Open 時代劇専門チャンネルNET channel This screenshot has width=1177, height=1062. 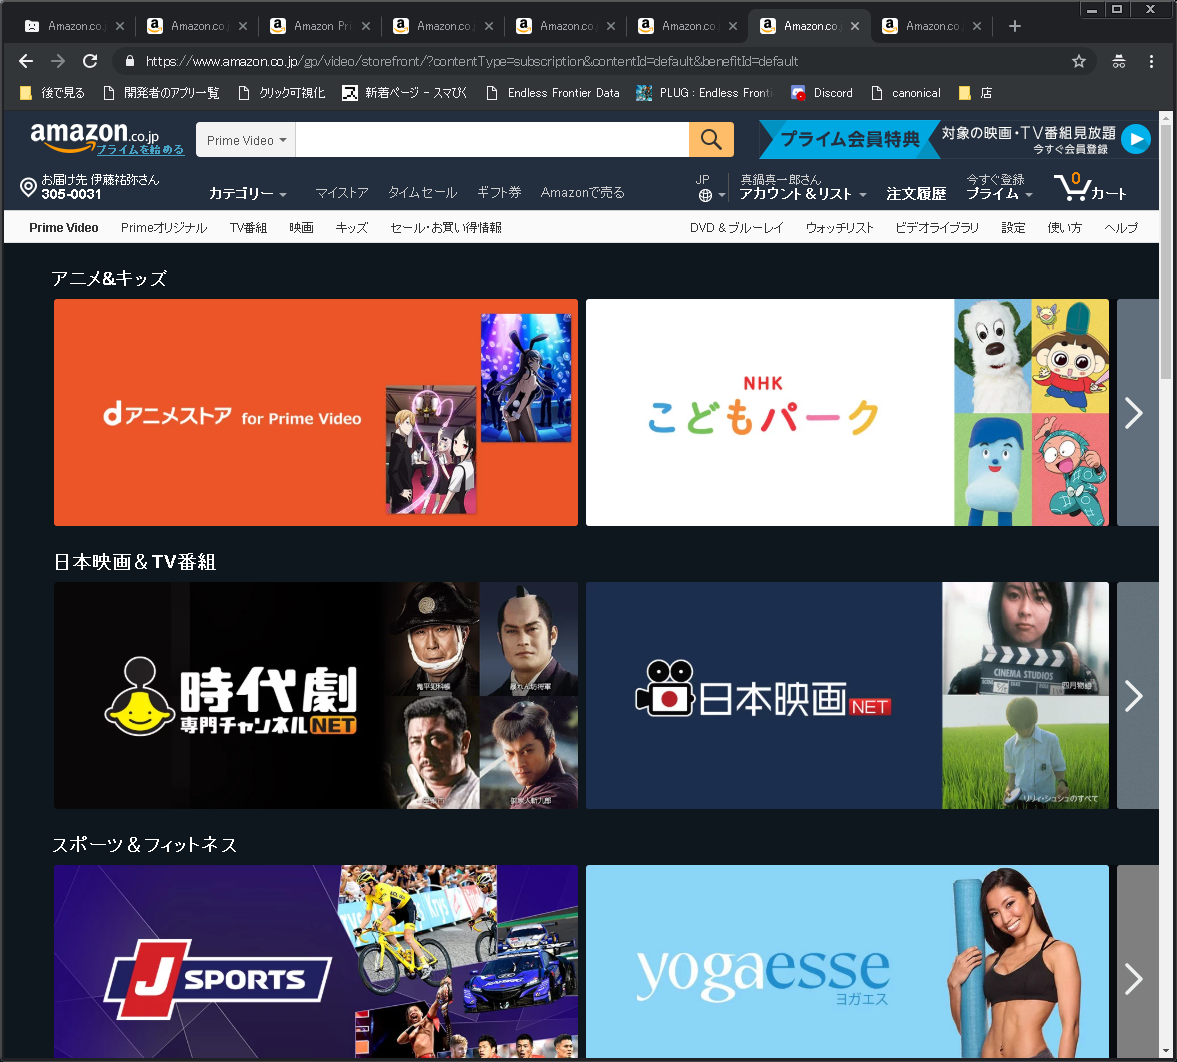316,696
